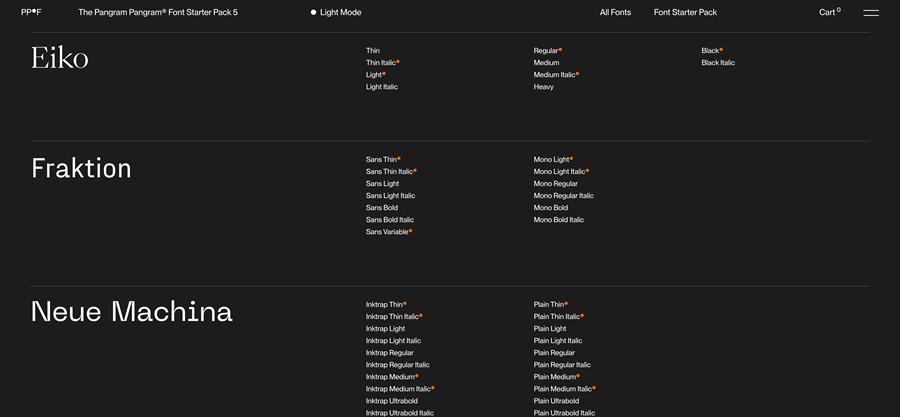Select Neue Machina Plain Light Italic
This screenshot has width=900, height=417.
tap(558, 341)
